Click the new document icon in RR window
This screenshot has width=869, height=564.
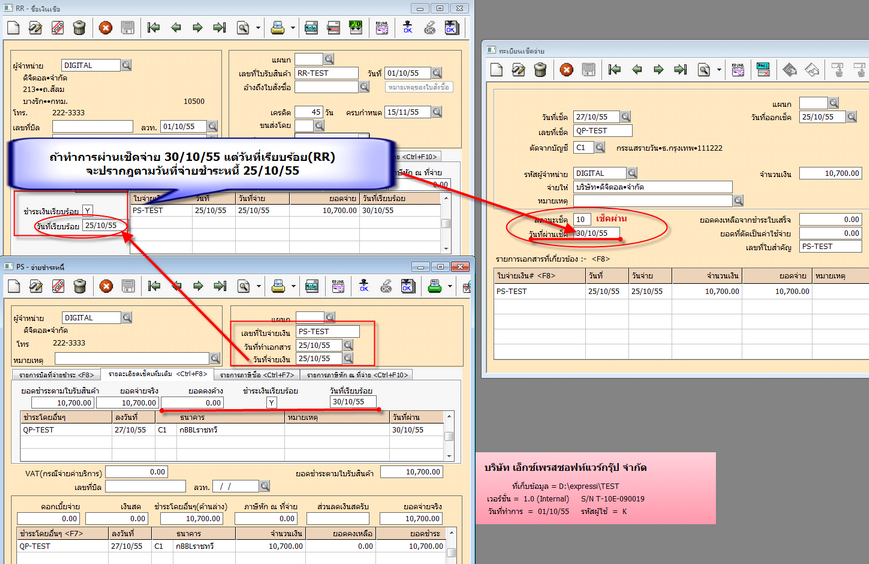point(13,29)
